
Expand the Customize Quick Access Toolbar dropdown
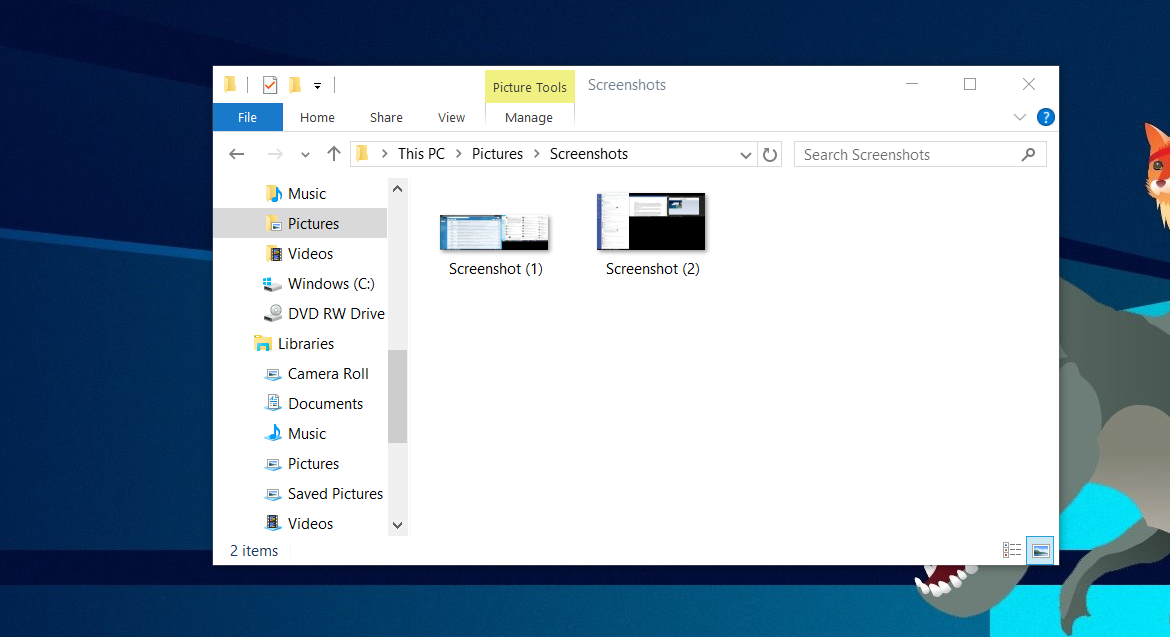click(x=317, y=85)
